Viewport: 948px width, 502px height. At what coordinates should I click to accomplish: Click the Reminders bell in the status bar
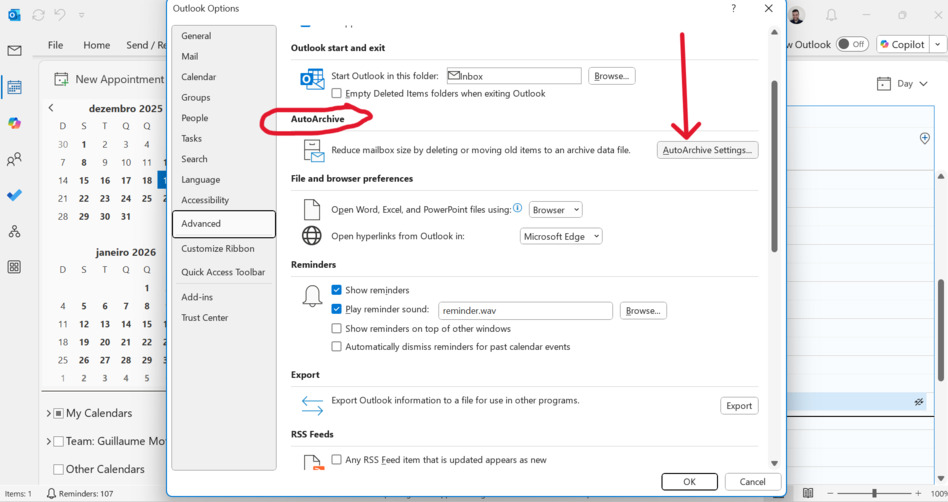click(51, 494)
